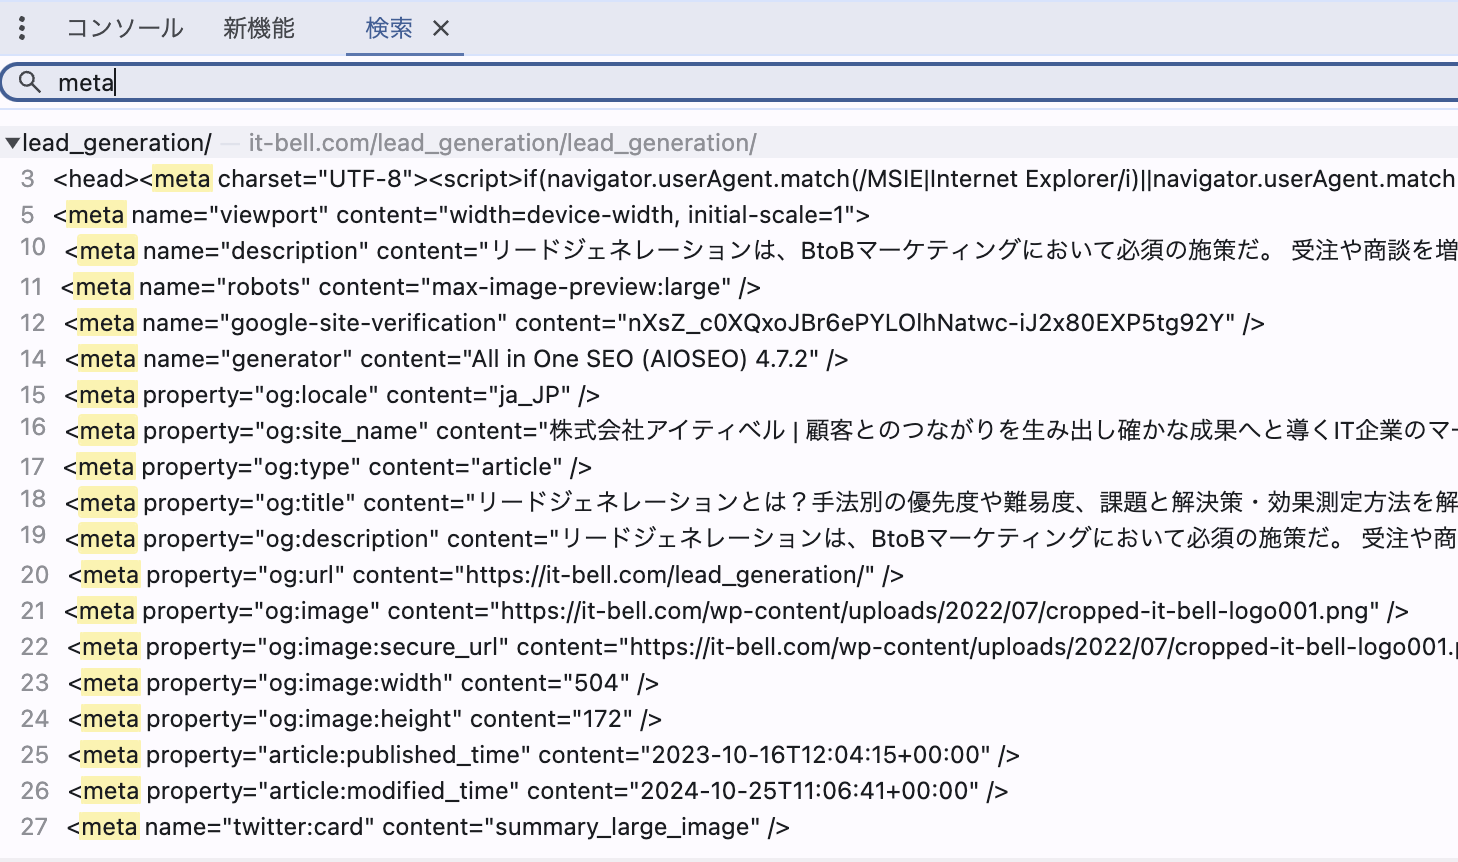Open result line 23 og:image:width meta
The image size is (1458, 862).
tap(729, 683)
